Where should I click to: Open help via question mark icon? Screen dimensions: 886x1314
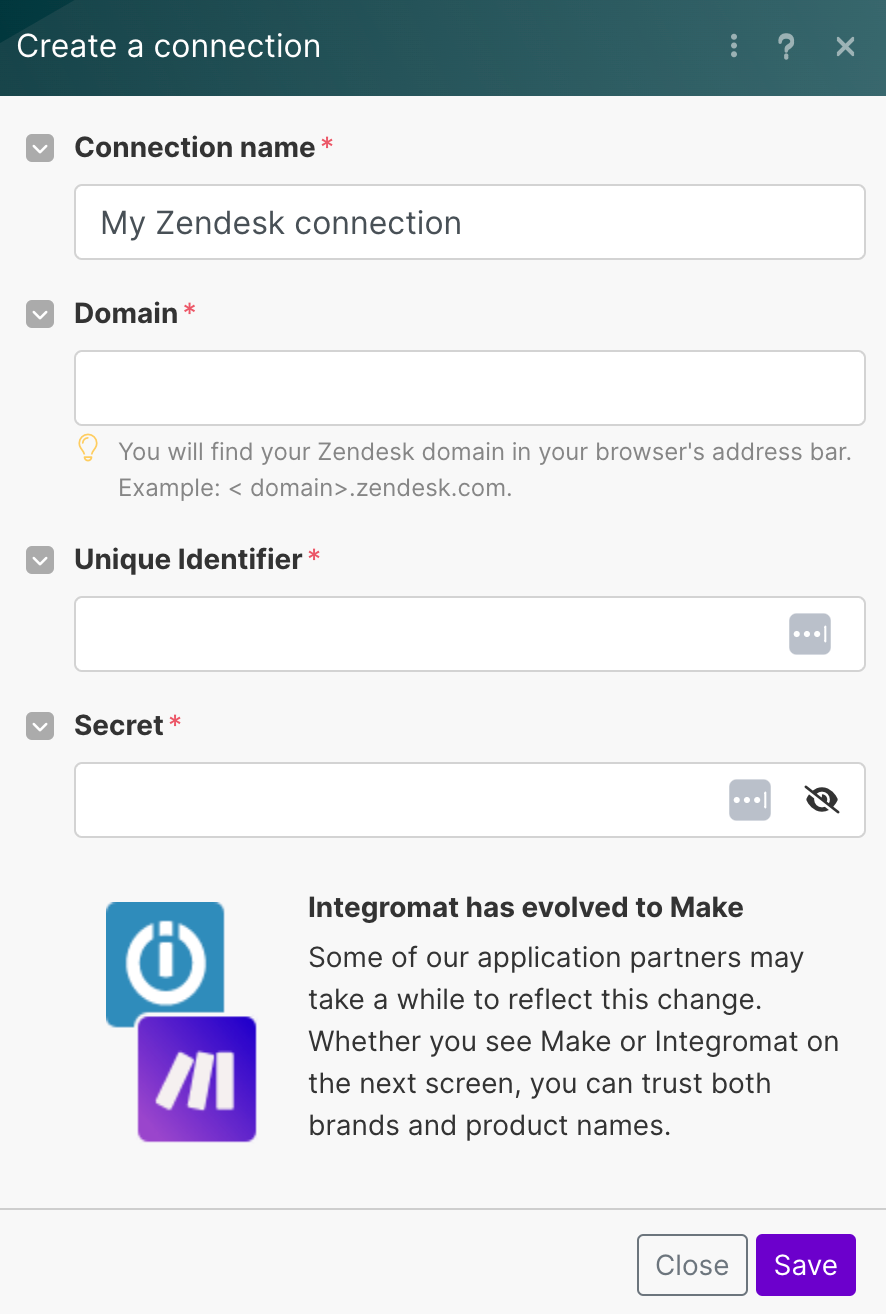tap(787, 46)
